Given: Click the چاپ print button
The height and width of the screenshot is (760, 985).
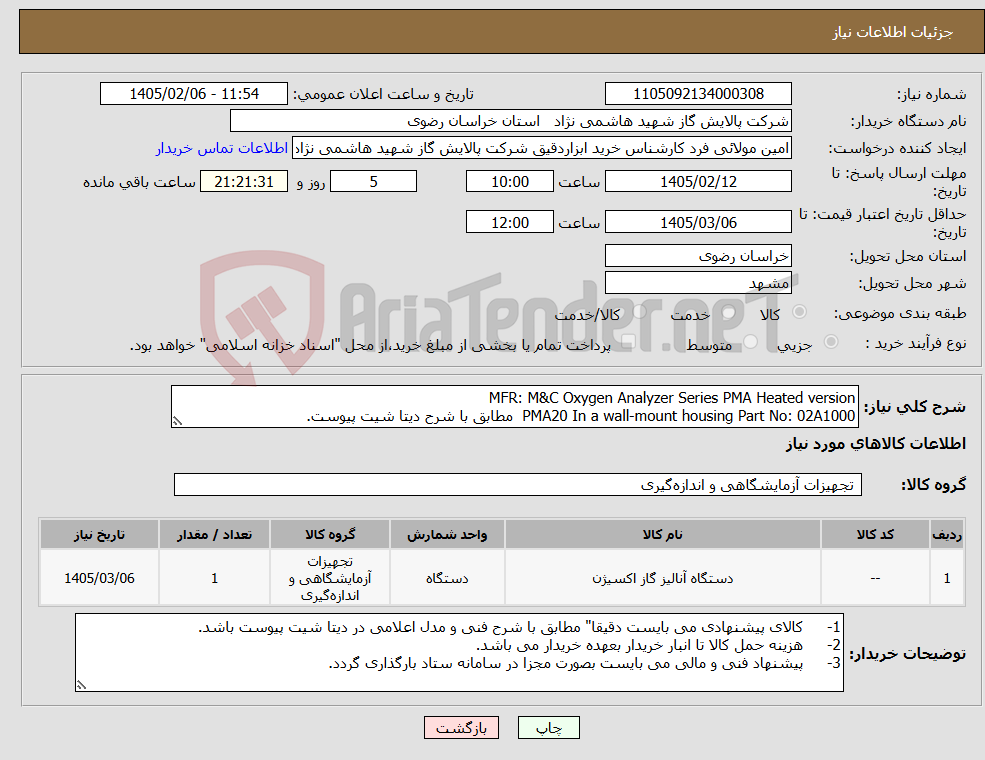Looking at the screenshot, I should pos(548,728).
